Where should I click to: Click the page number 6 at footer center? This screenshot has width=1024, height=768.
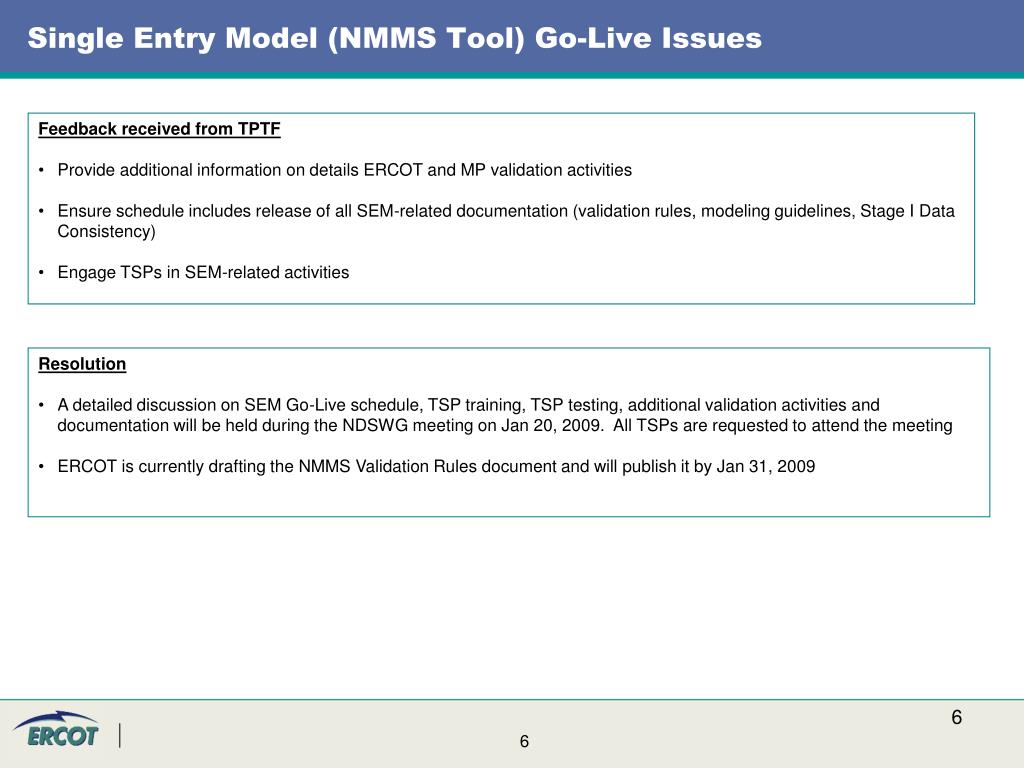pyautogui.click(x=524, y=741)
